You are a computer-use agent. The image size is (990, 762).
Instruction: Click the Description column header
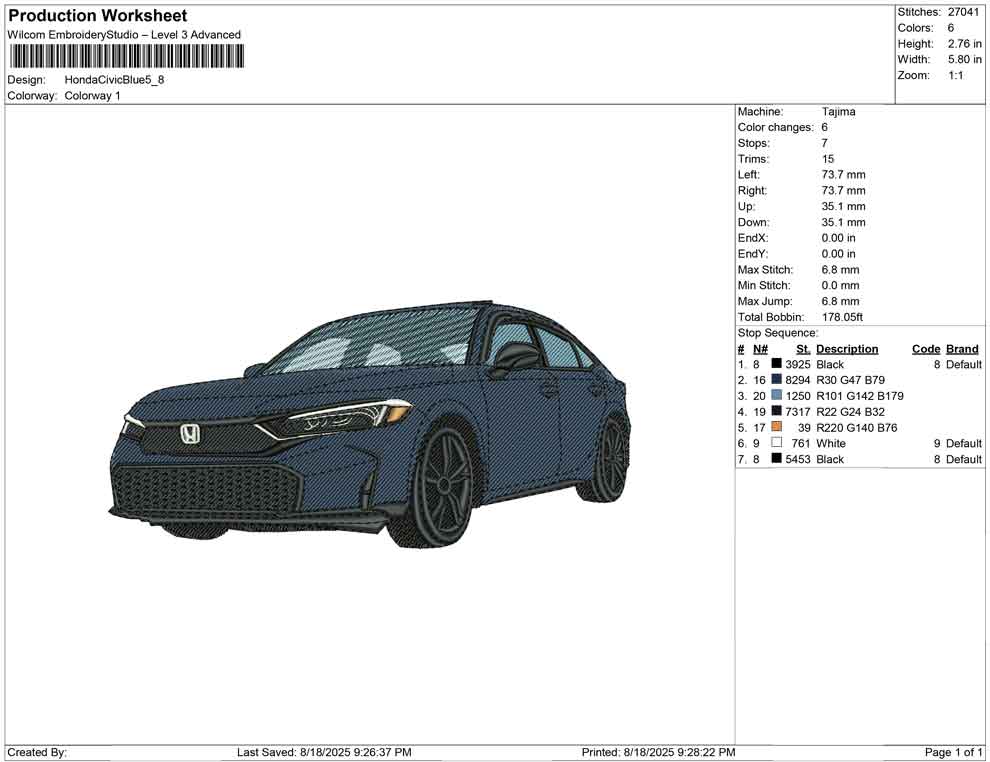tap(847, 349)
